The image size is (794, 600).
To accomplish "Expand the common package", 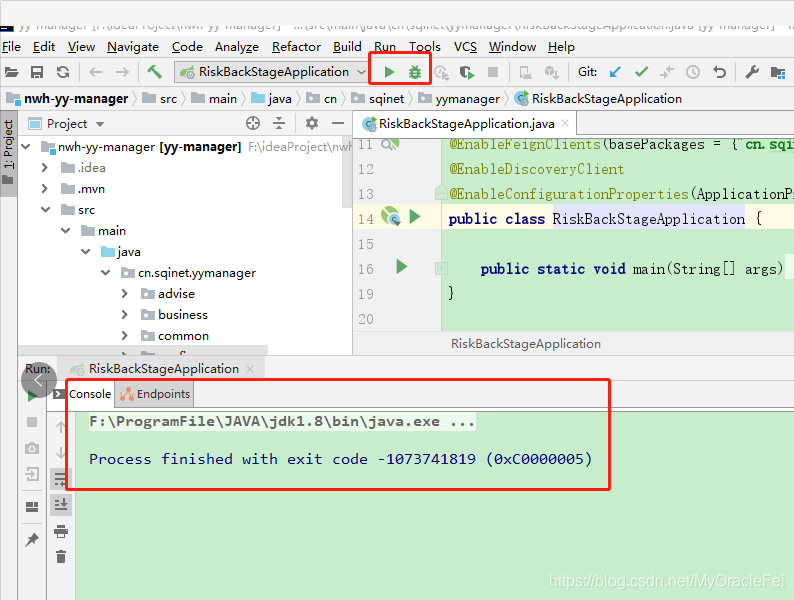I will (125, 336).
